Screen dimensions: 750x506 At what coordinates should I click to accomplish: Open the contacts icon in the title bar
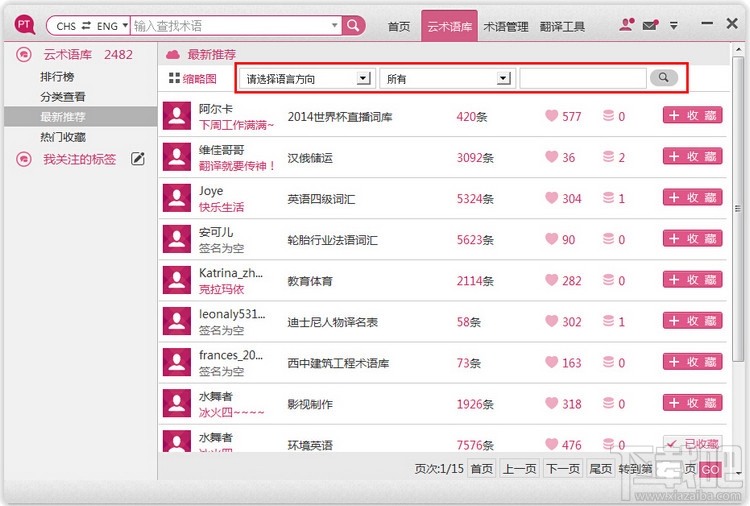tap(627, 25)
